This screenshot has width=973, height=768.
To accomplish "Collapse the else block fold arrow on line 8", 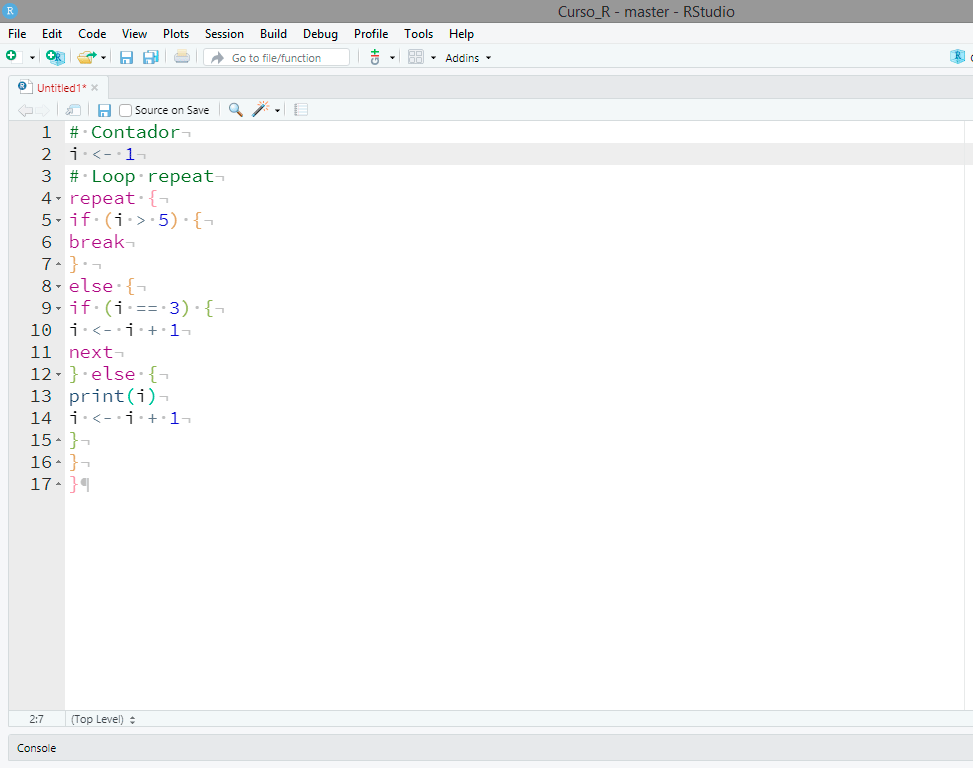I will [59, 287].
